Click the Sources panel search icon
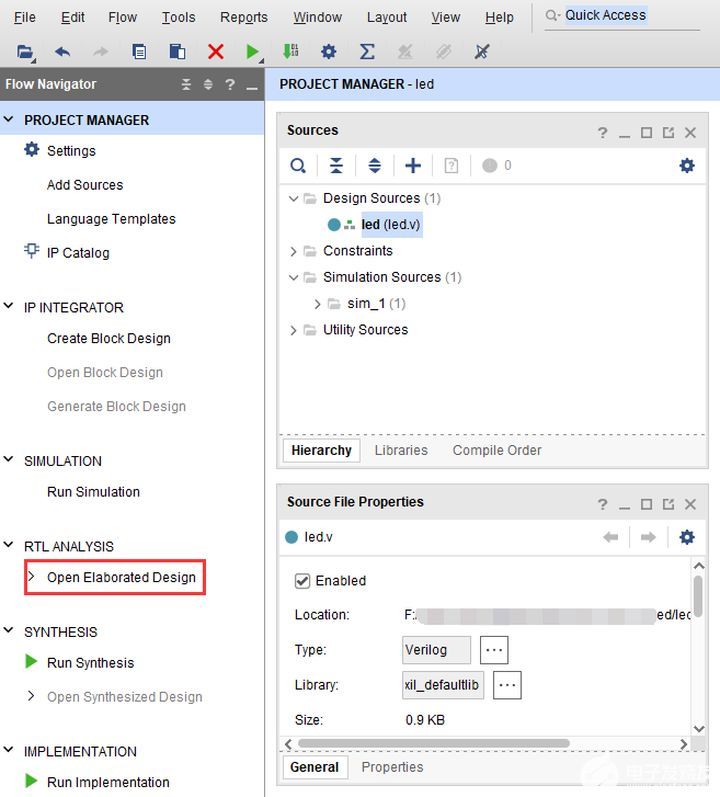 (298, 166)
